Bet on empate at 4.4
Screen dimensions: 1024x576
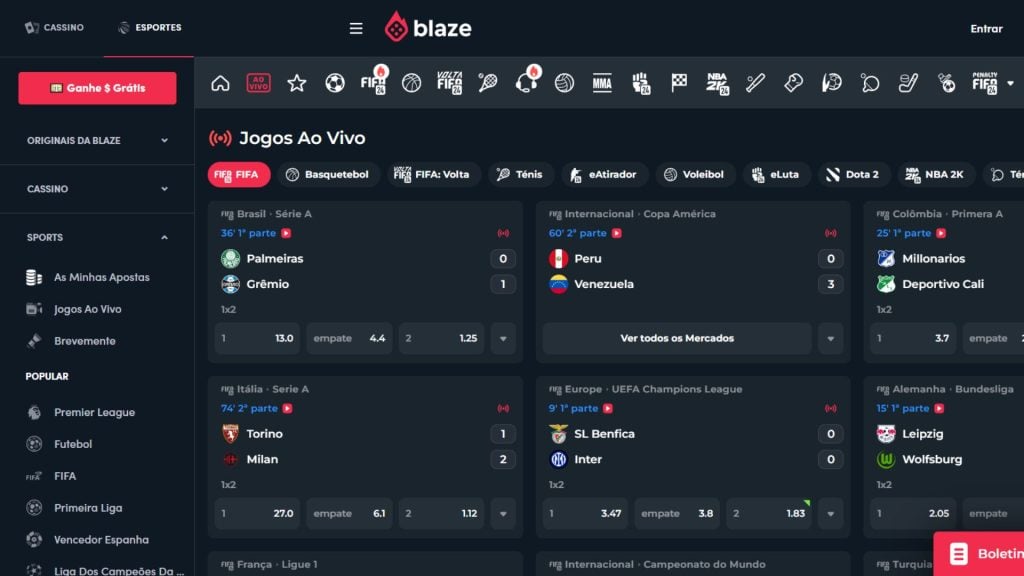349,338
